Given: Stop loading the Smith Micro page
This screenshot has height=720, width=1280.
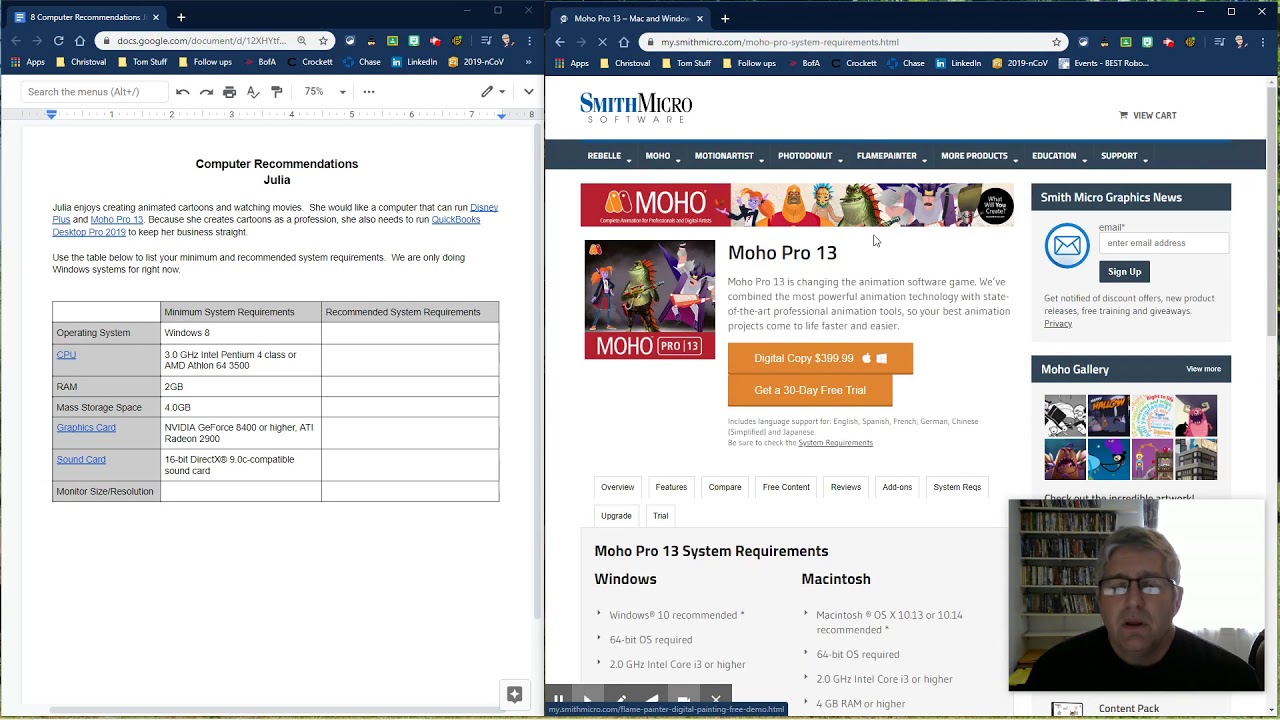Looking at the screenshot, I should tap(602, 42).
